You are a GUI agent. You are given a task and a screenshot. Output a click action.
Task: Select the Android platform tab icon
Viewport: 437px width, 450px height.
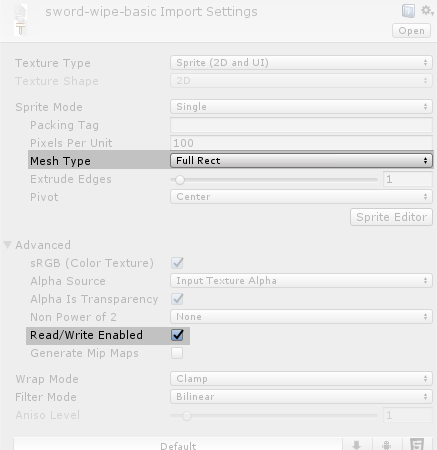(x=386, y=445)
